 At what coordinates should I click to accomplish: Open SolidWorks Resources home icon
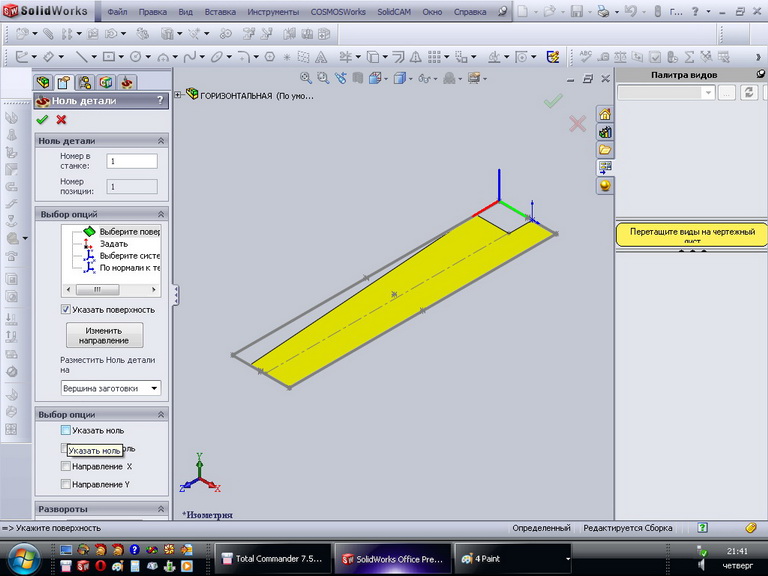[x=605, y=114]
